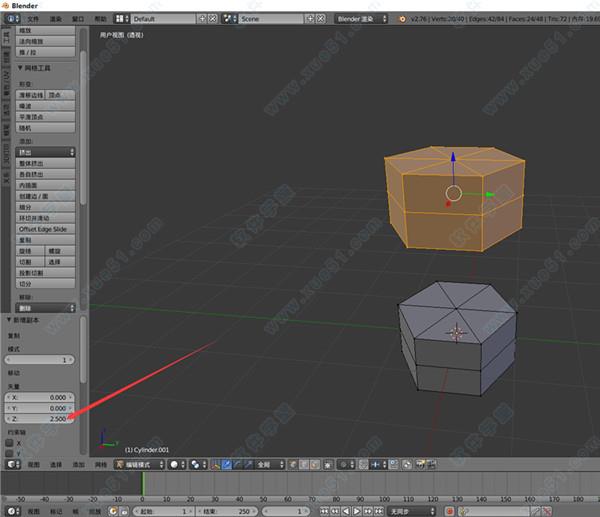
Task: Open the snap element type dropdown
Action: [x=379, y=465]
